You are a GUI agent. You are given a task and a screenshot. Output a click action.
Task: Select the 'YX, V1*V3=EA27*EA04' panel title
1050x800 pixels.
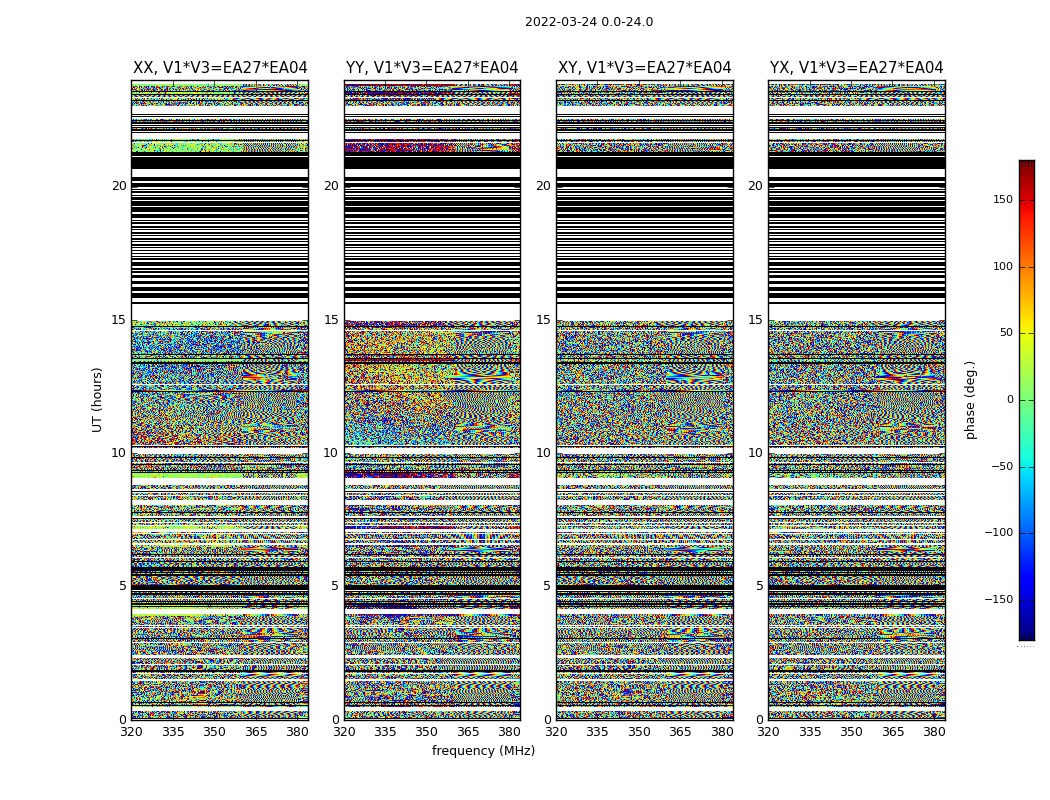(856, 68)
